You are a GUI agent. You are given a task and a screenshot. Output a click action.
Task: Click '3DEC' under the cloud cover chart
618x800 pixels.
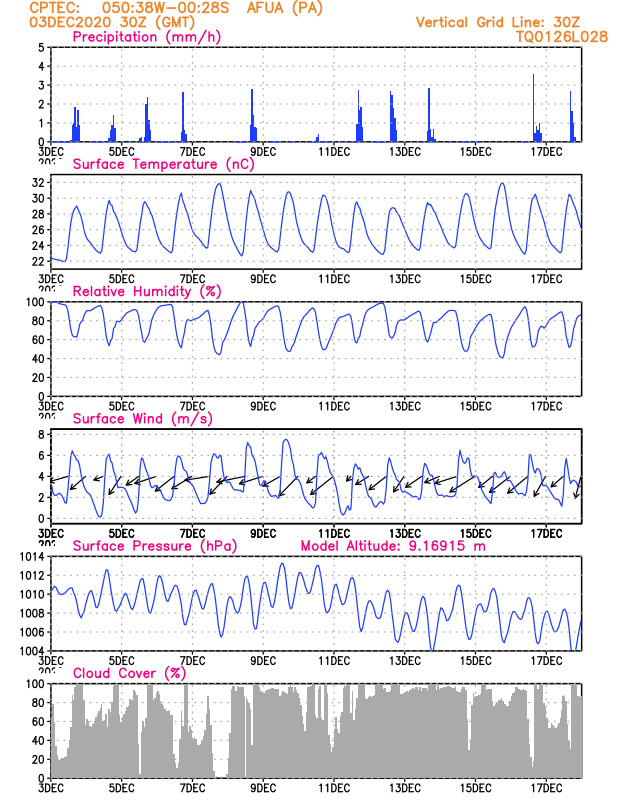(51, 788)
